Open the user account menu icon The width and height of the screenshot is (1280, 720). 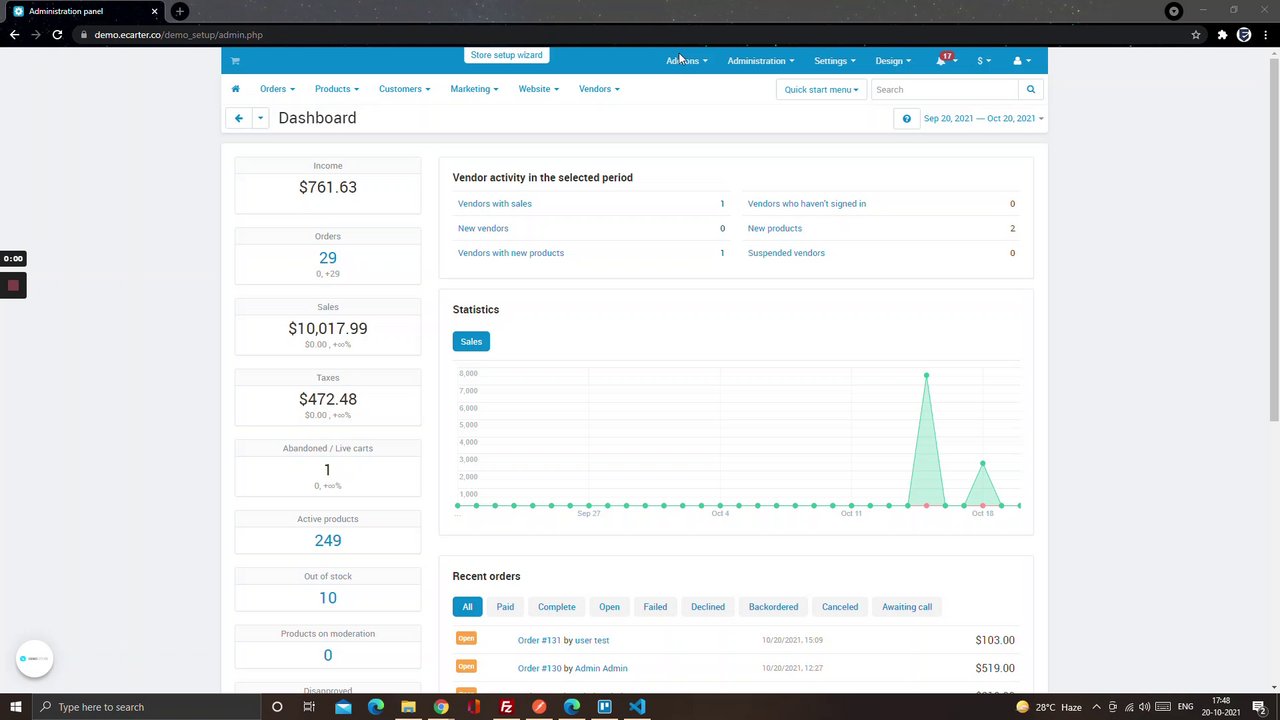pos(1021,61)
